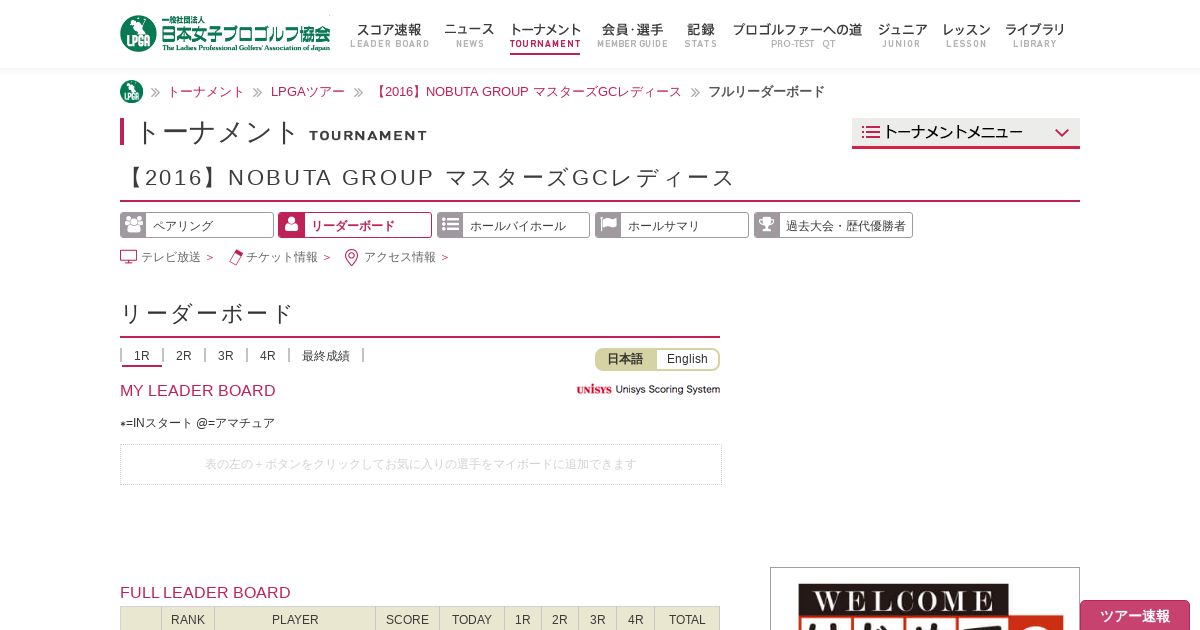The image size is (1200, 630).
Task: Click the trophy icon for 過去大会・歴代優勝者
Action: pyautogui.click(x=767, y=225)
